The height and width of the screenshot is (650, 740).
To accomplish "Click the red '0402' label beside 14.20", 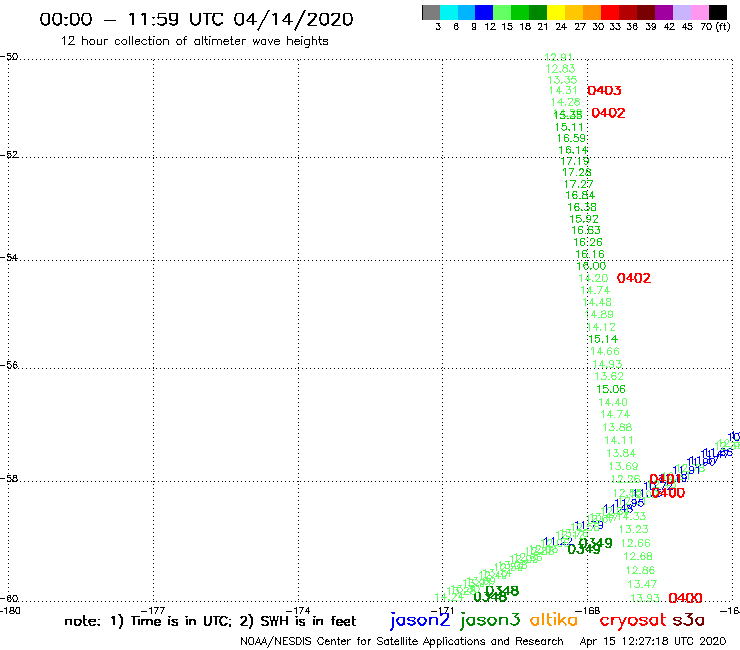I will click(x=634, y=278).
